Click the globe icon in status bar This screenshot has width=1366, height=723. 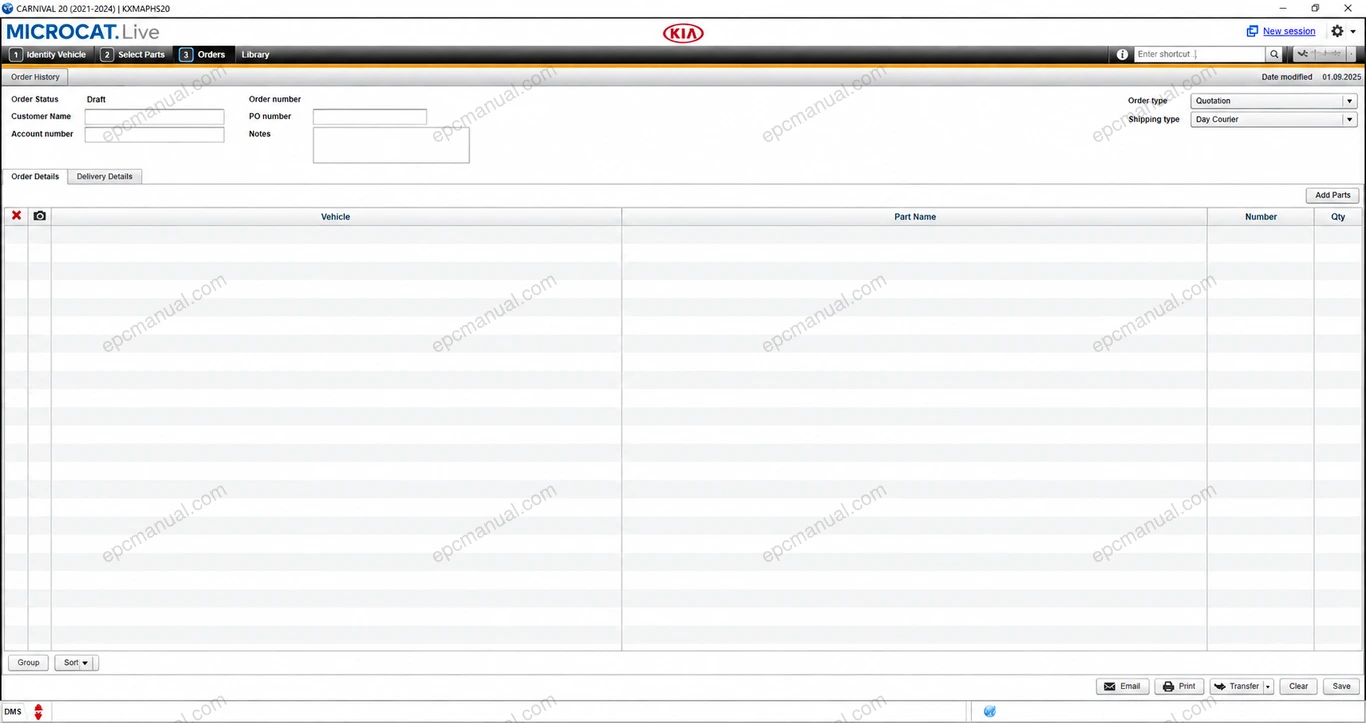(989, 711)
